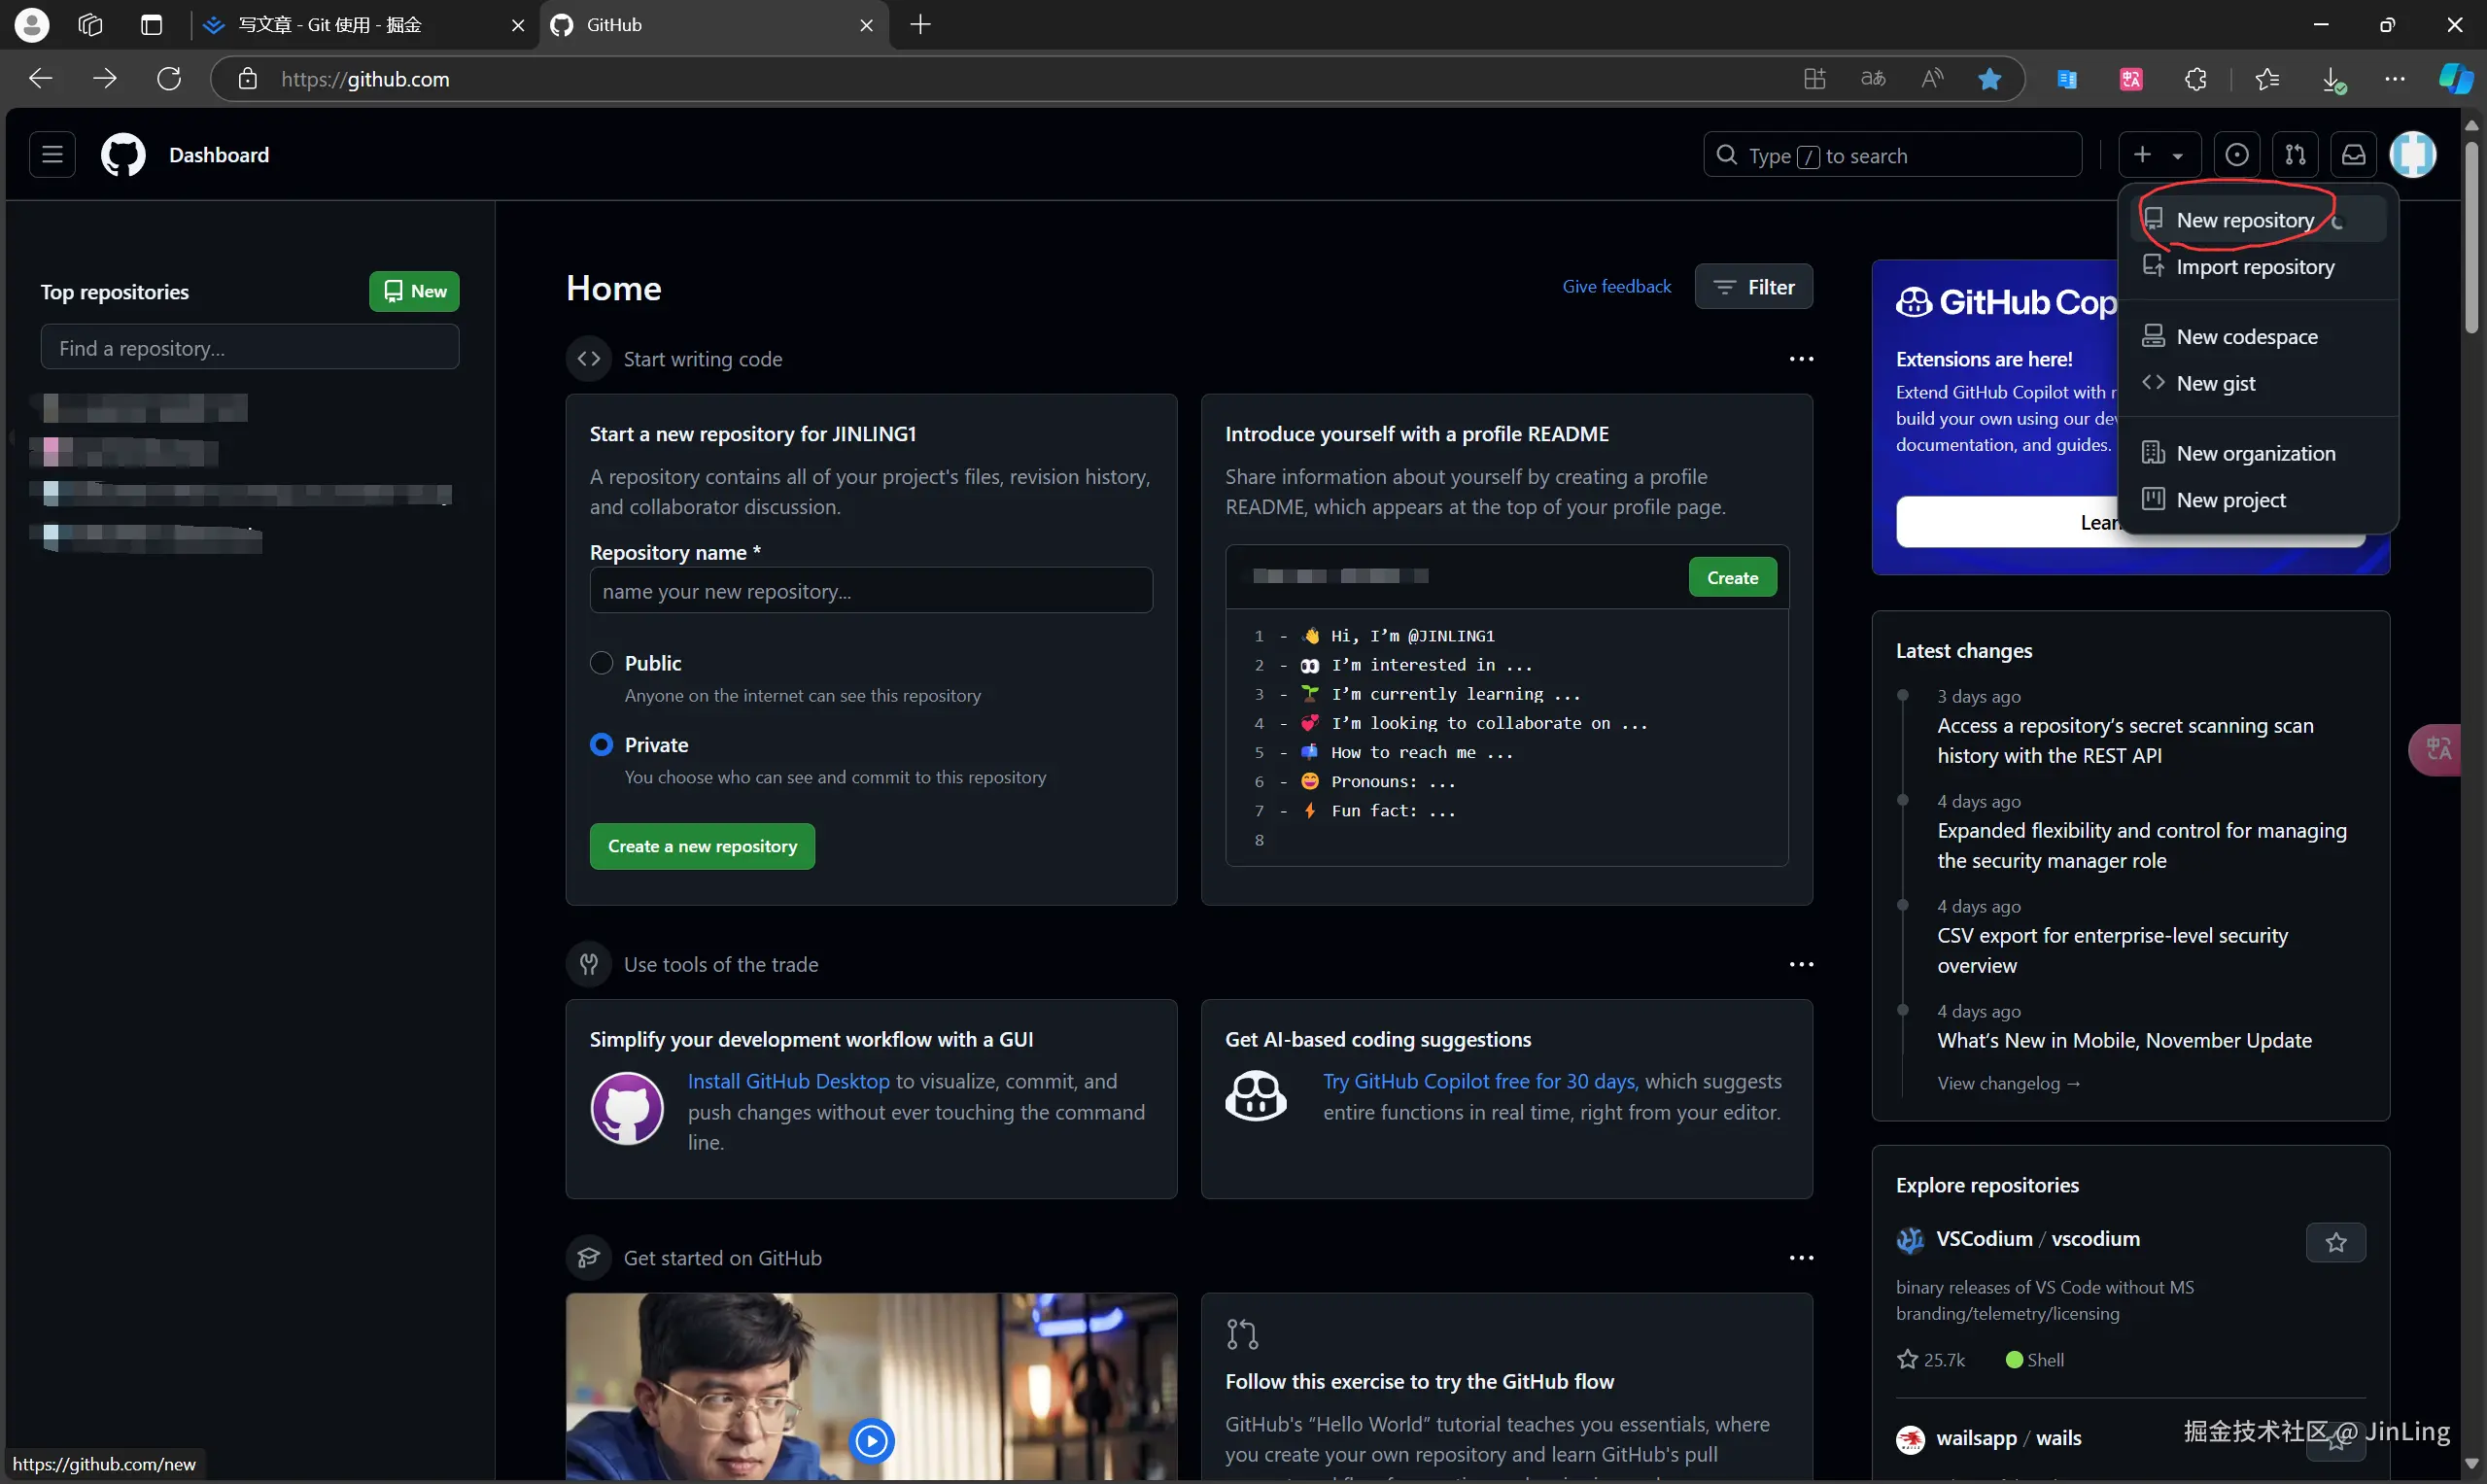The height and width of the screenshot is (1484, 2487).
Task: Select the Public visibility radio button
Action: pyautogui.click(x=601, y=663)
